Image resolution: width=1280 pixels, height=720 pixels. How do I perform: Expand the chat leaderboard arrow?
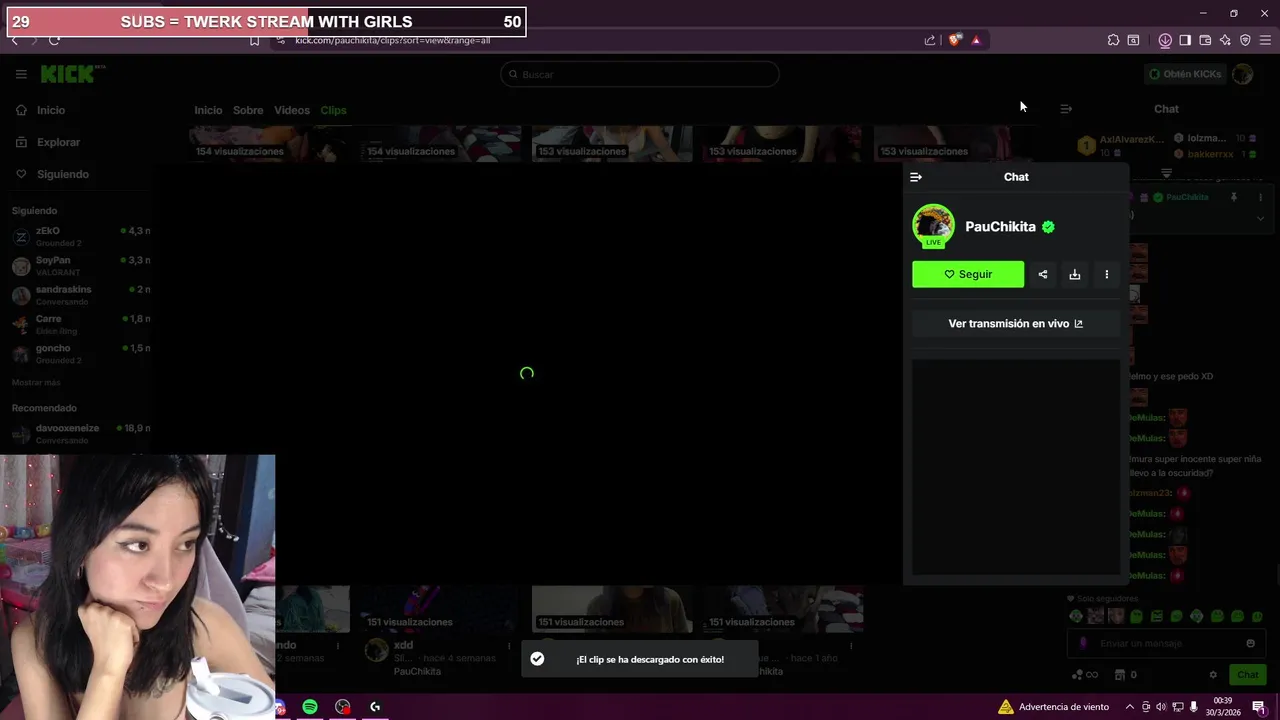(x=1166, y=173)
